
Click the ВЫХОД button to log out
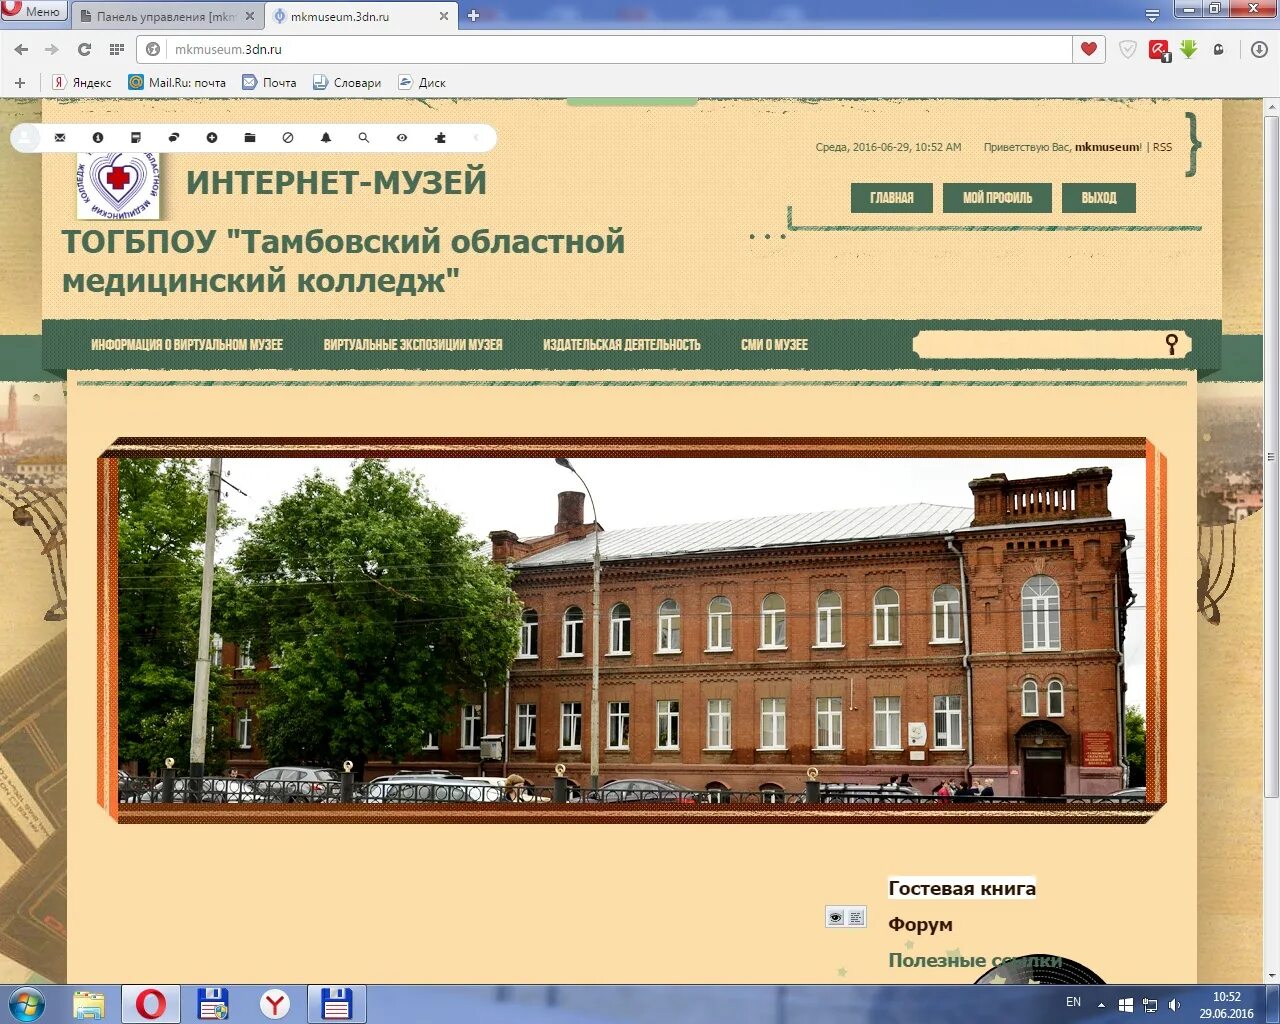pyautogui.click(x=1099, y=198)
